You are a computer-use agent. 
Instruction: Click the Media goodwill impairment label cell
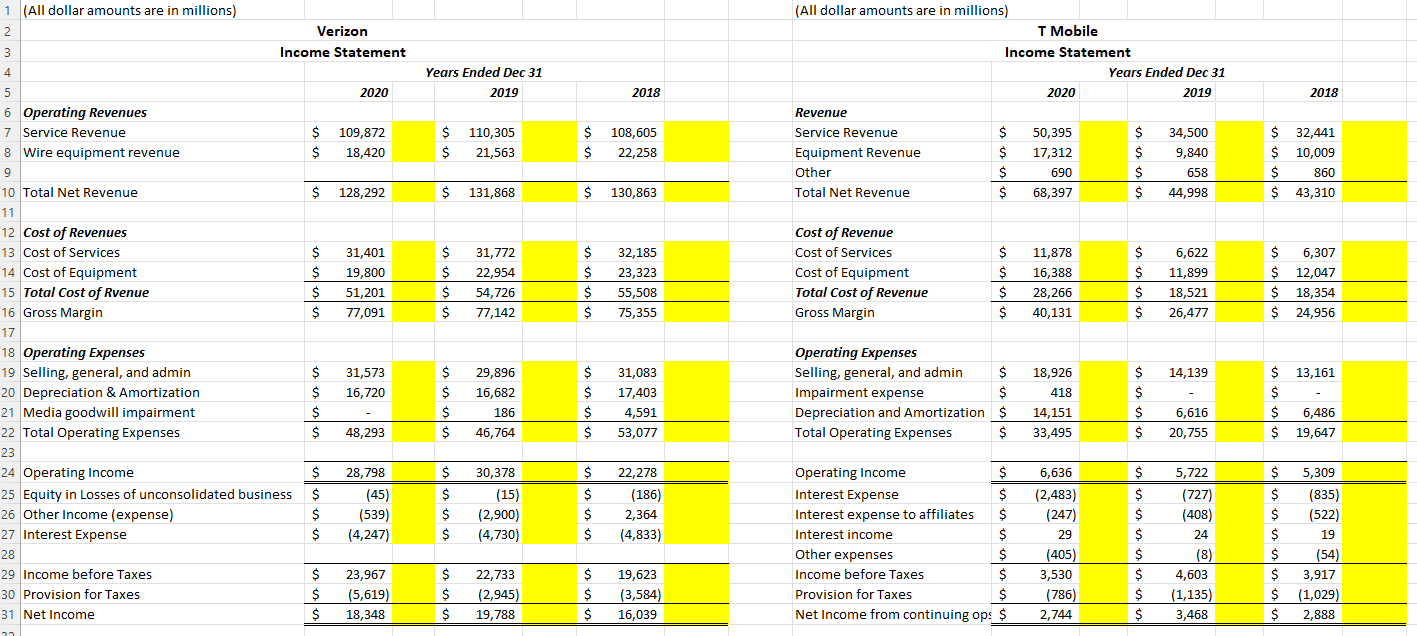98,412
